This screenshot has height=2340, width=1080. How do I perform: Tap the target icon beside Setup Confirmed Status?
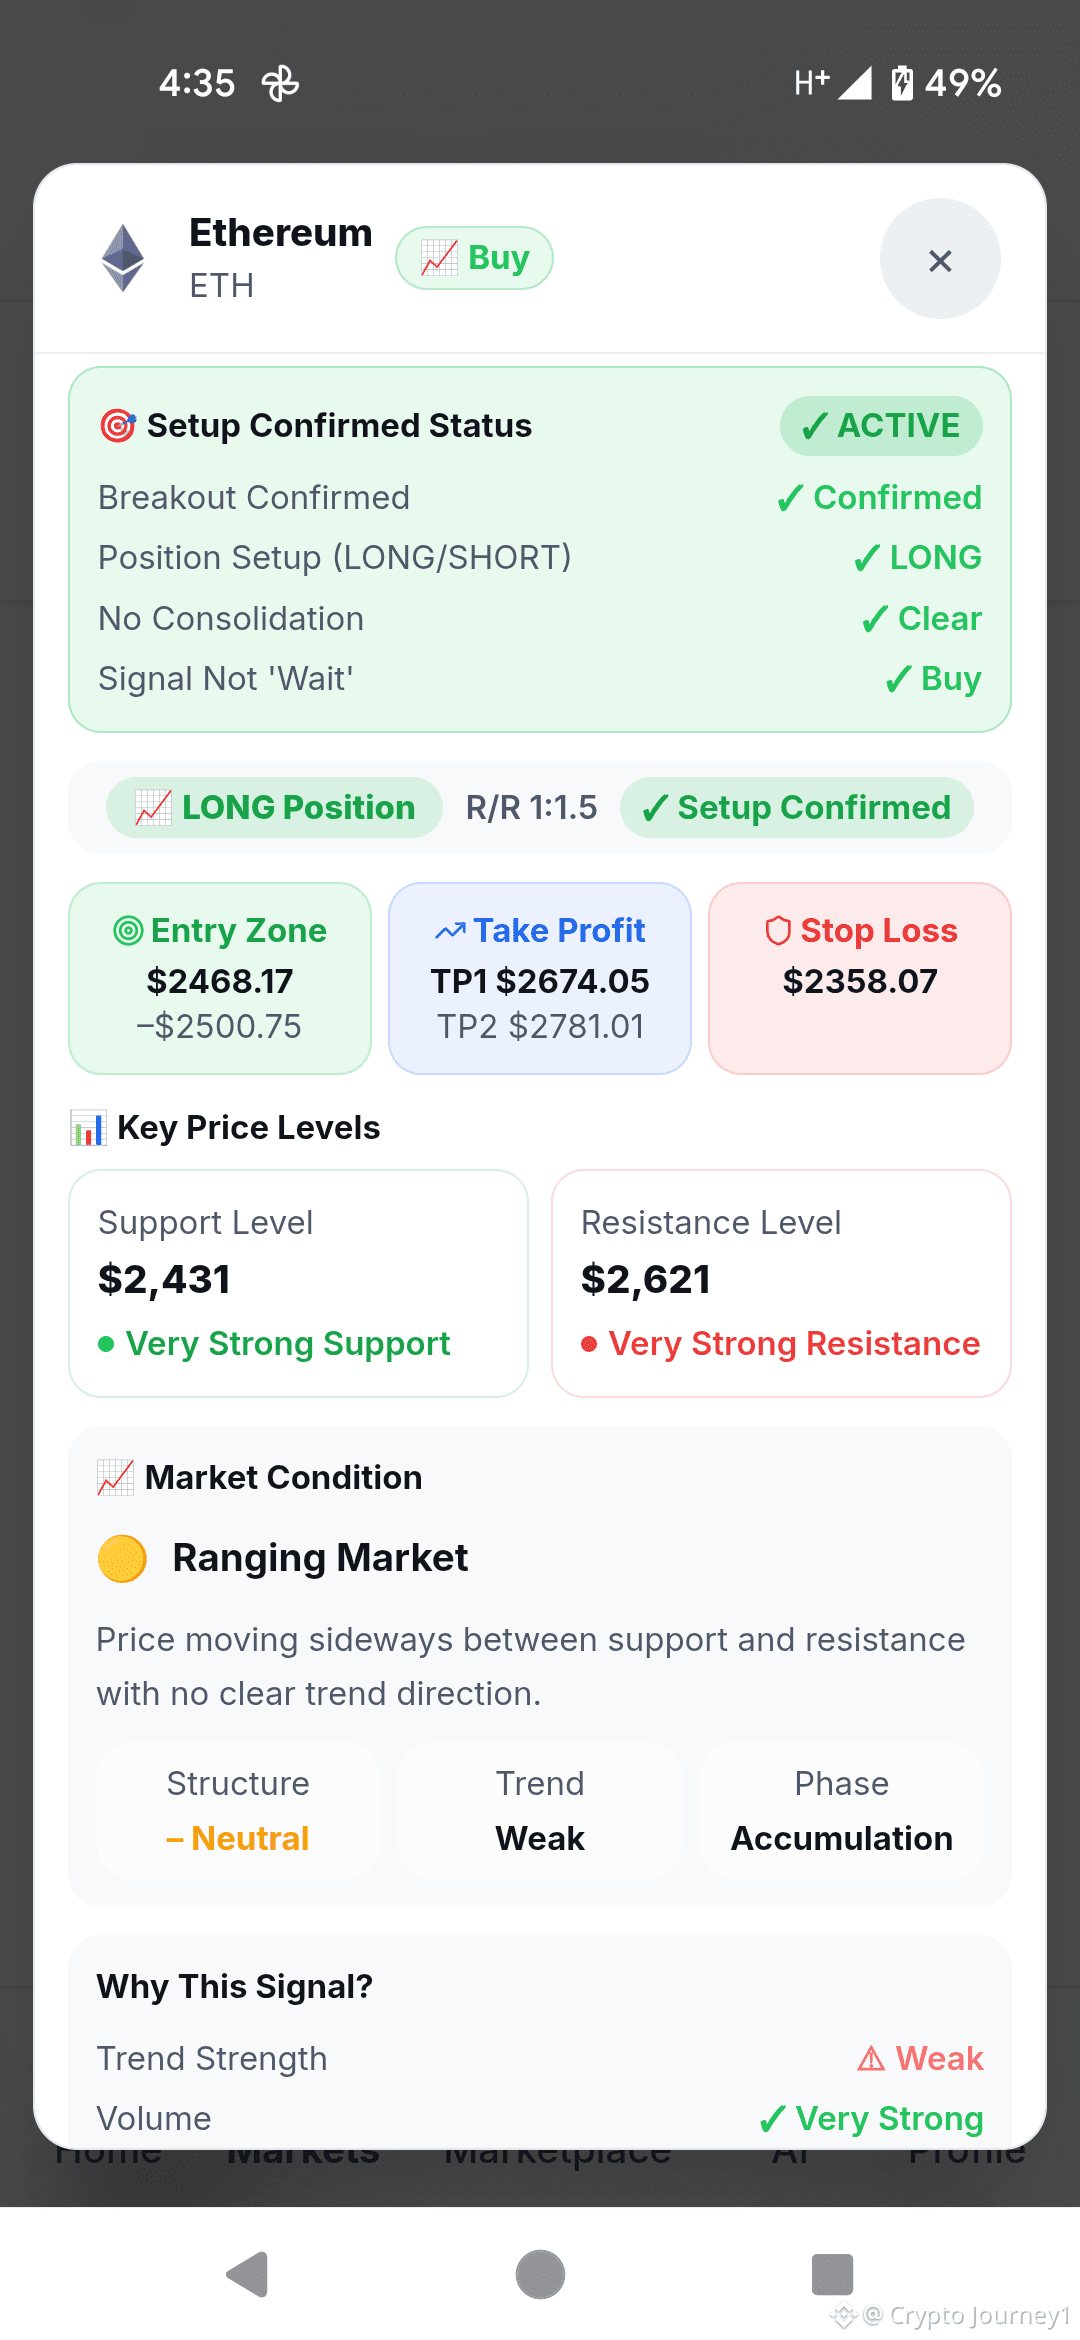(x=118, y=426)
